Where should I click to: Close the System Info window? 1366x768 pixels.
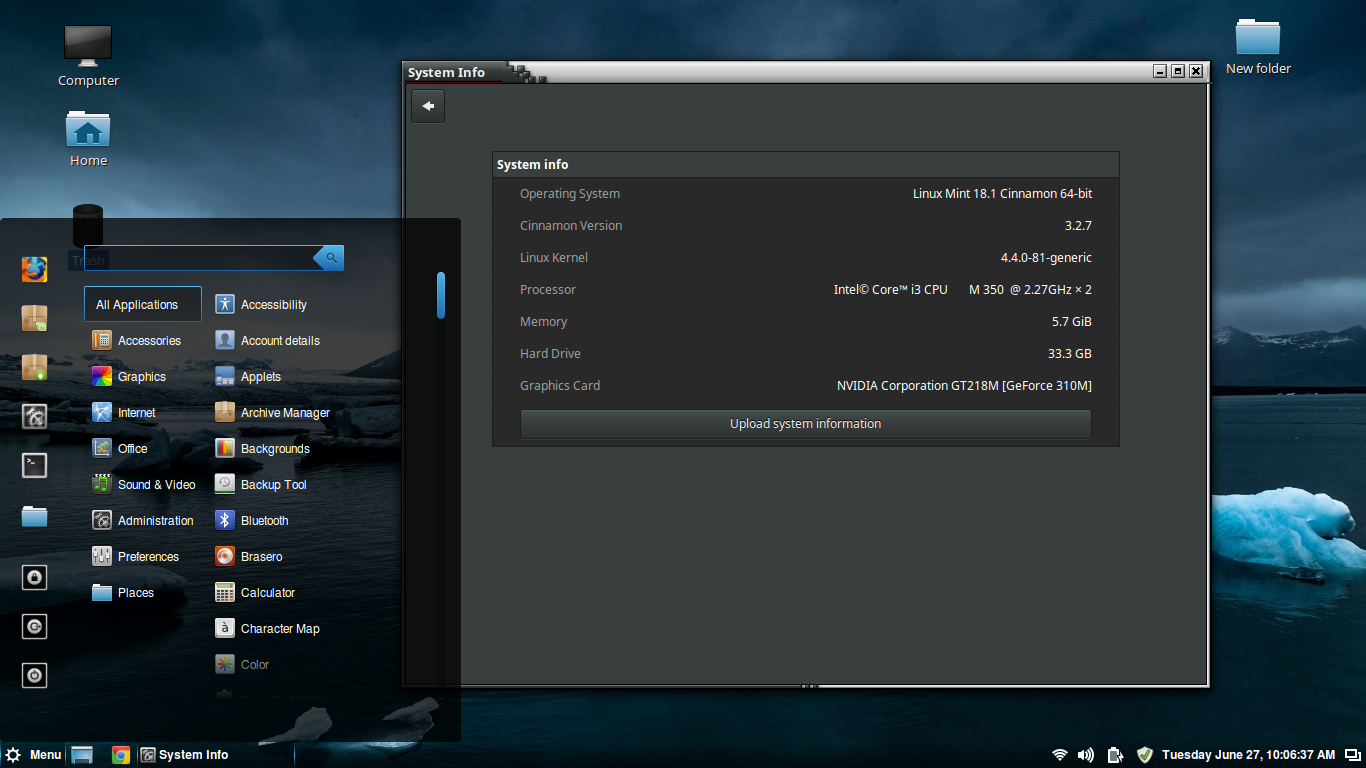[1196, 71]
